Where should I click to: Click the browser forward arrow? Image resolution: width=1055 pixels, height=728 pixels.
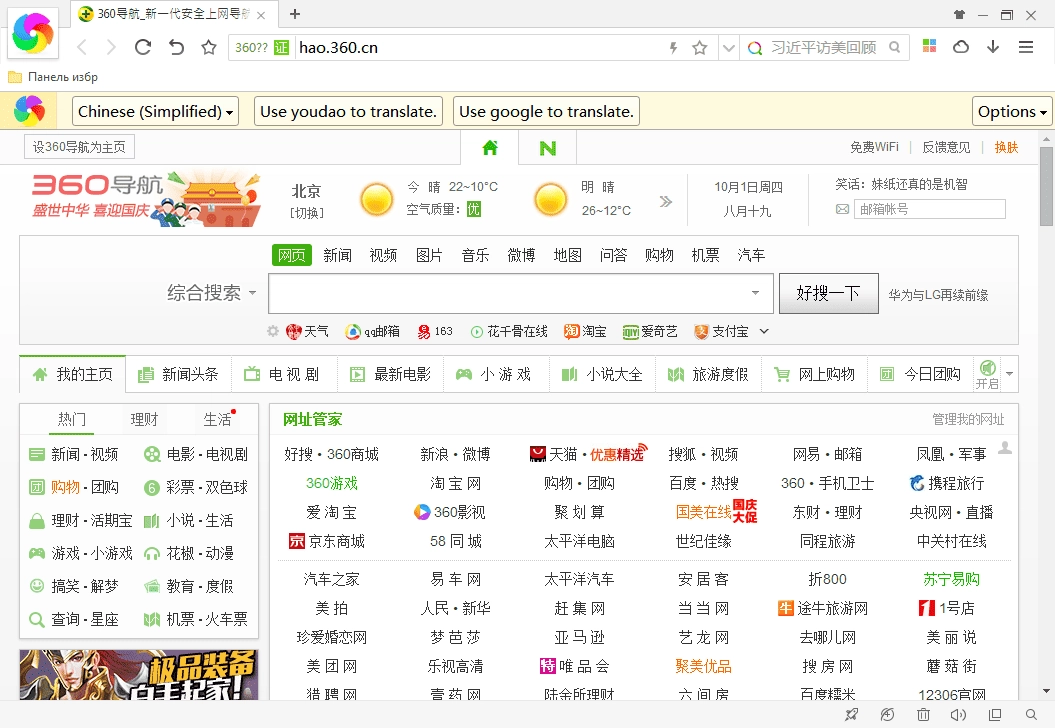click(x=111, y=47)
